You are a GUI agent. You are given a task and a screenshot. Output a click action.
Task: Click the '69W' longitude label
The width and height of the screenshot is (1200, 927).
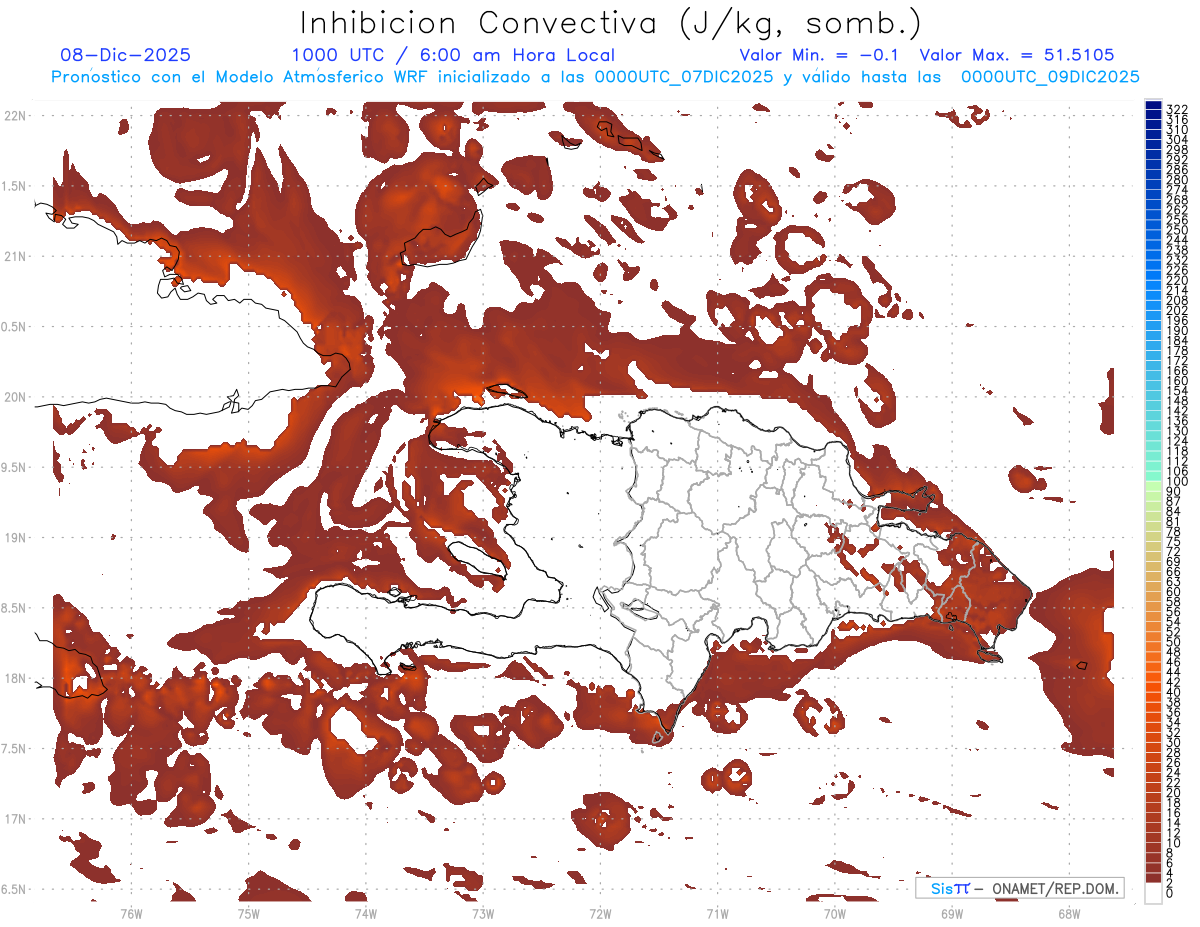pos(952,913)
